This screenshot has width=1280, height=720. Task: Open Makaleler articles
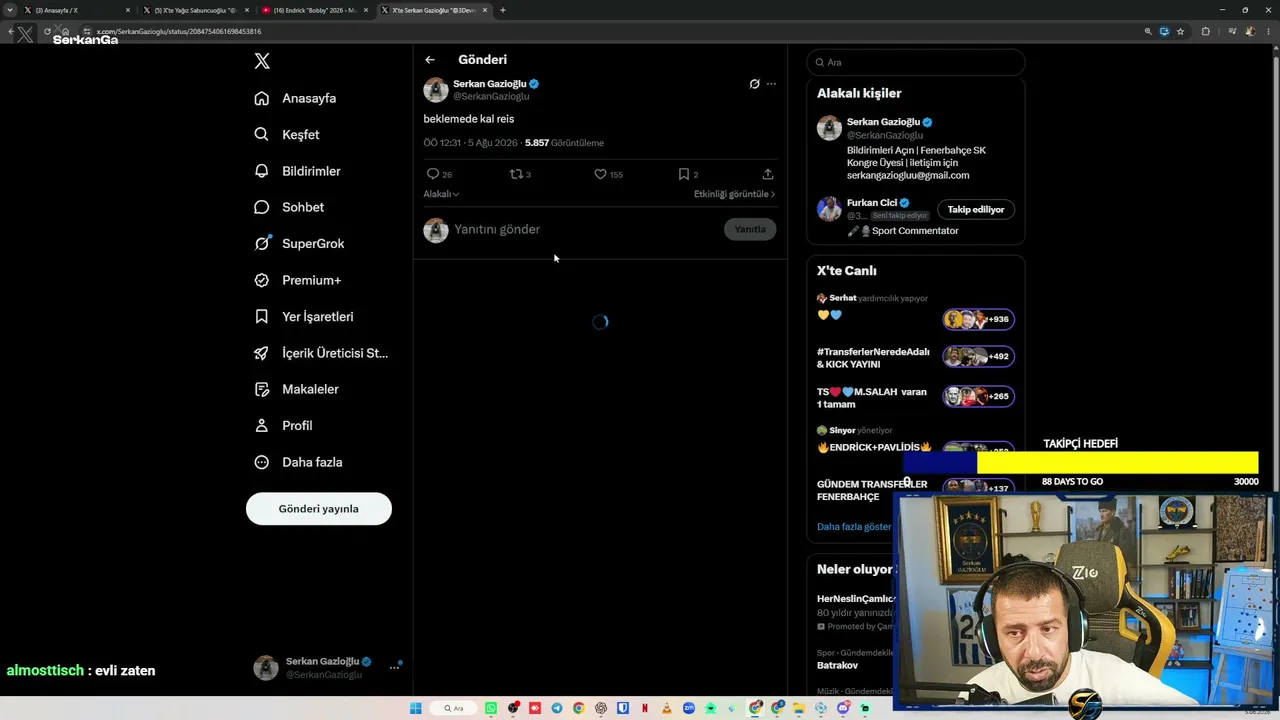click(x=297, y=389)
